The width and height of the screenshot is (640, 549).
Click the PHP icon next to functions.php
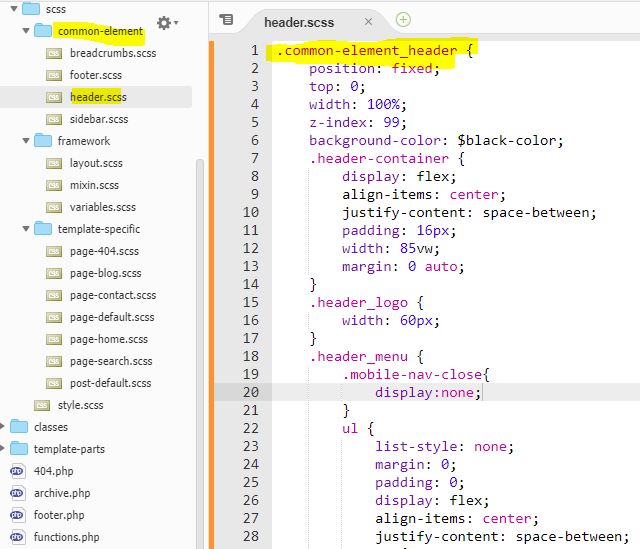tap(17, 537)
